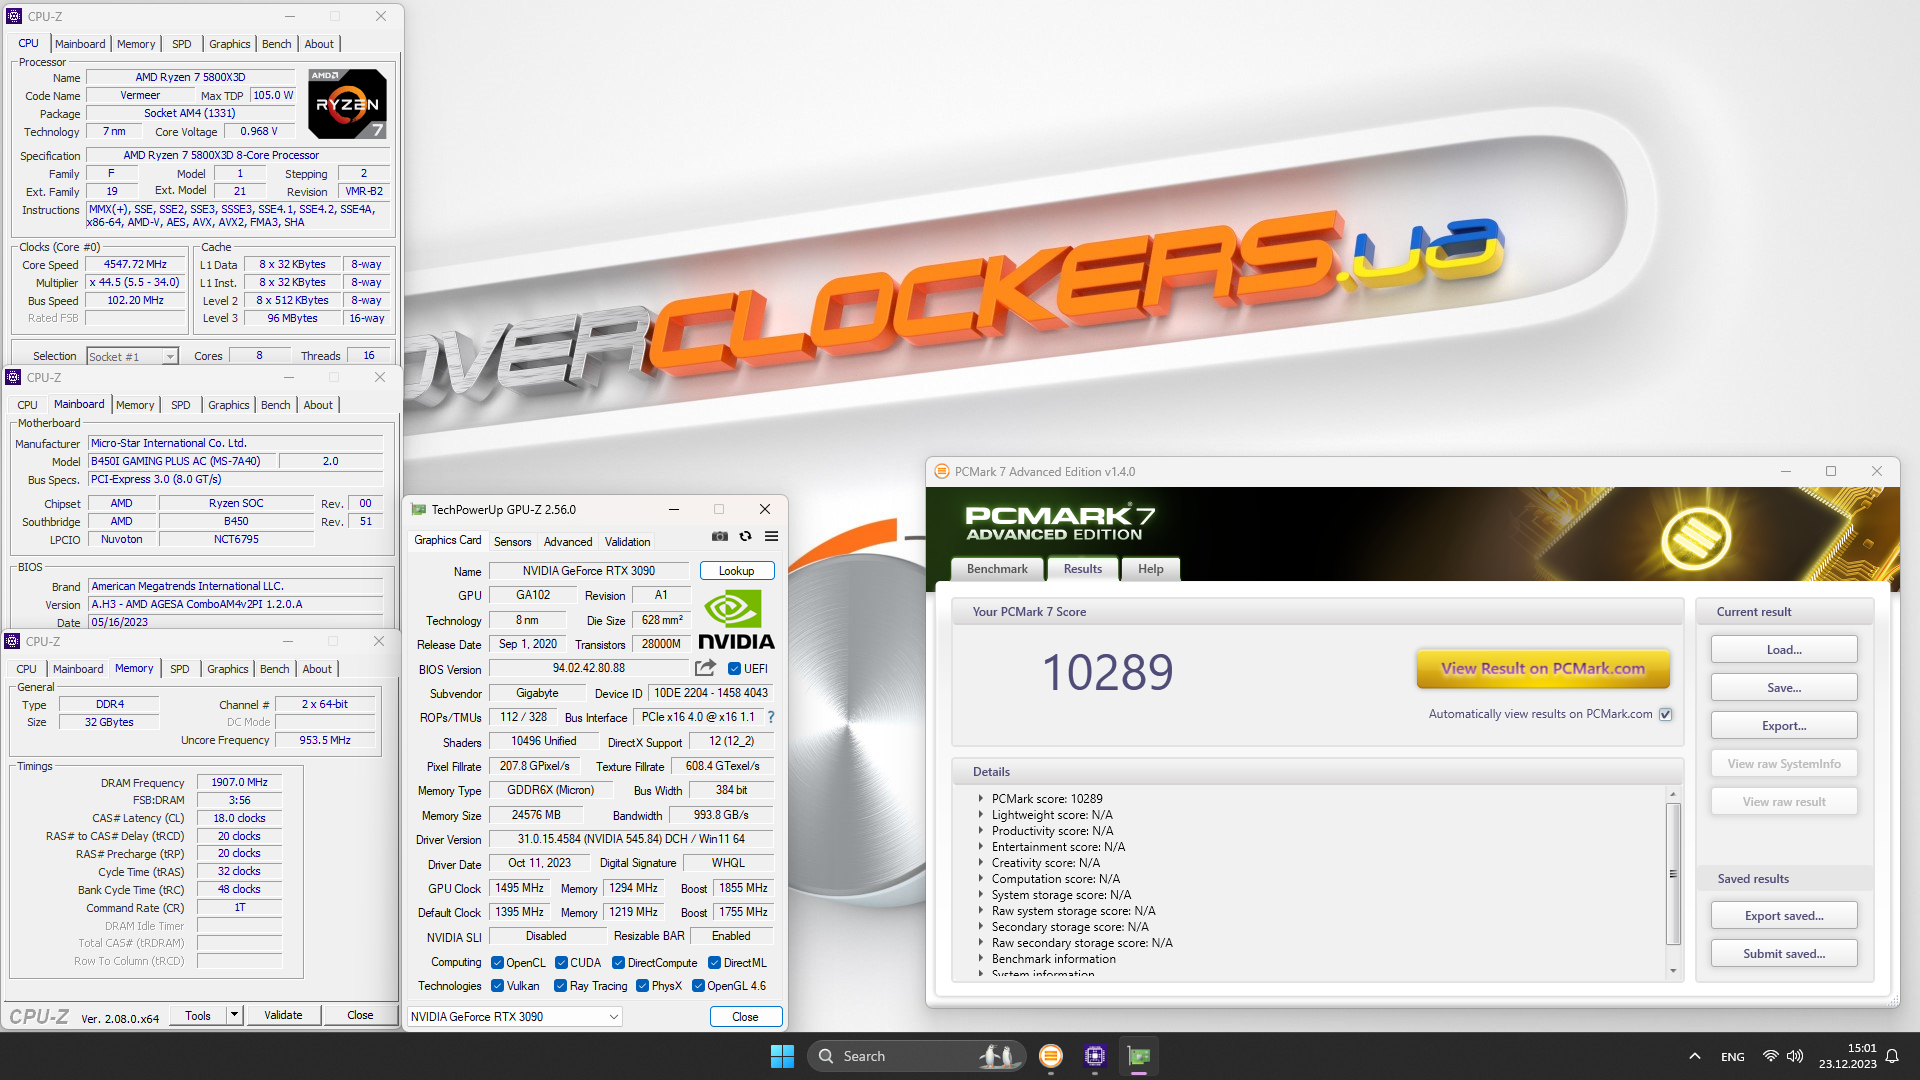Click the Ryzen 7 logo in CPU-Z

347,104
